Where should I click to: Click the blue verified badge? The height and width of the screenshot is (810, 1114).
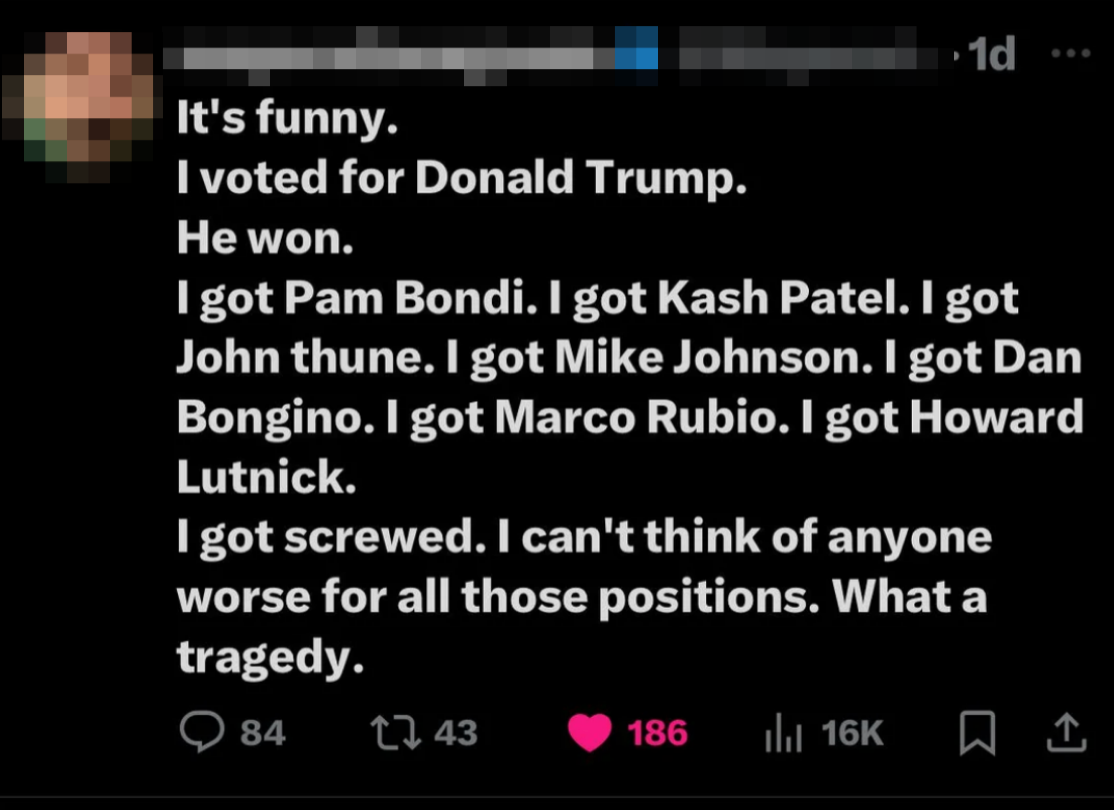pos(636,52)
